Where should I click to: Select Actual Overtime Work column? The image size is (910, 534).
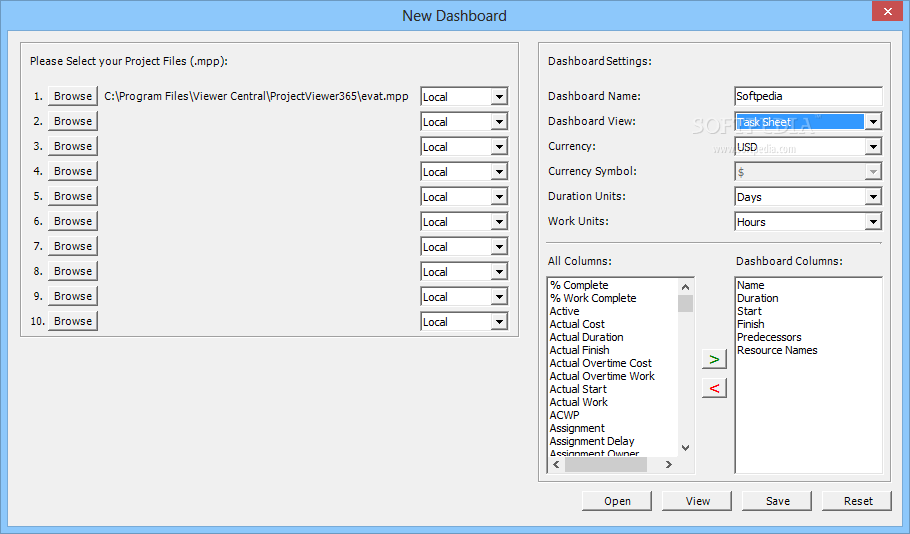pos(602,376)
